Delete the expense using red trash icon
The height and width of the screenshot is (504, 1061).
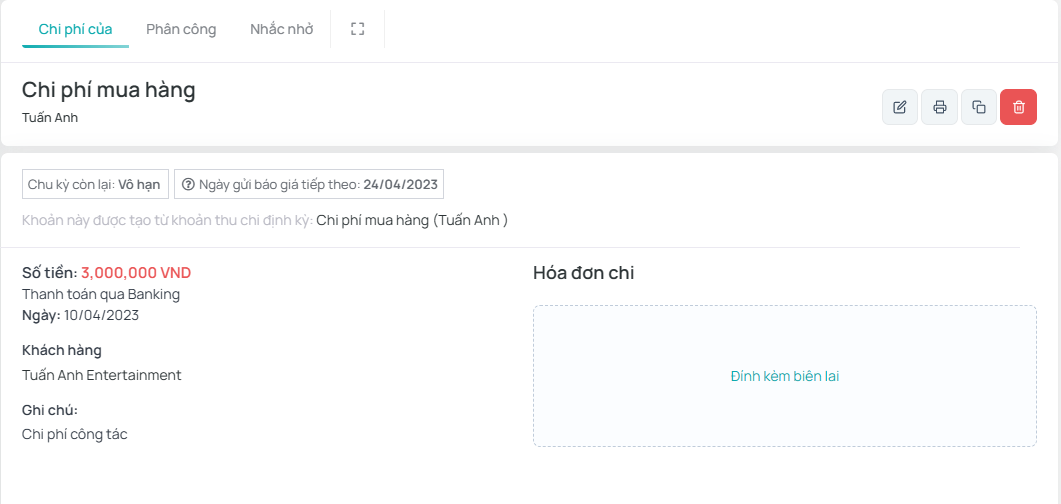(x=1018, y=107)
